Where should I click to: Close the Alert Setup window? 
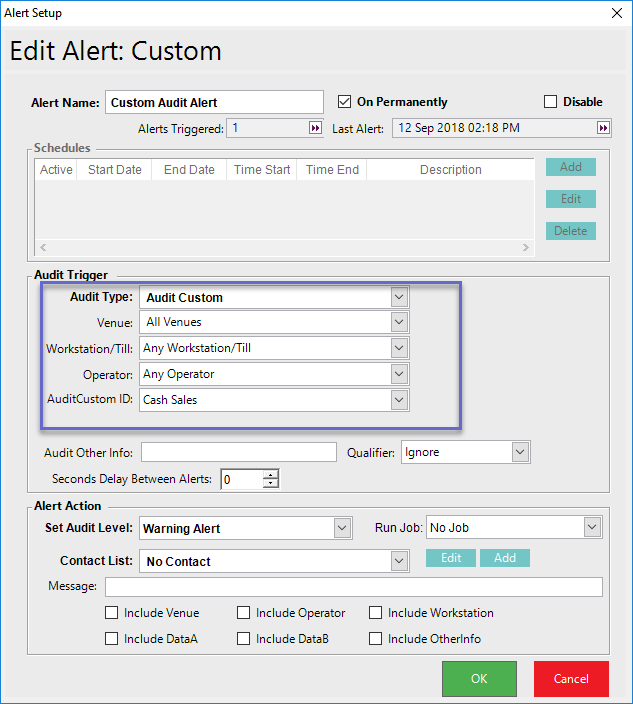[x=617, y=13]
